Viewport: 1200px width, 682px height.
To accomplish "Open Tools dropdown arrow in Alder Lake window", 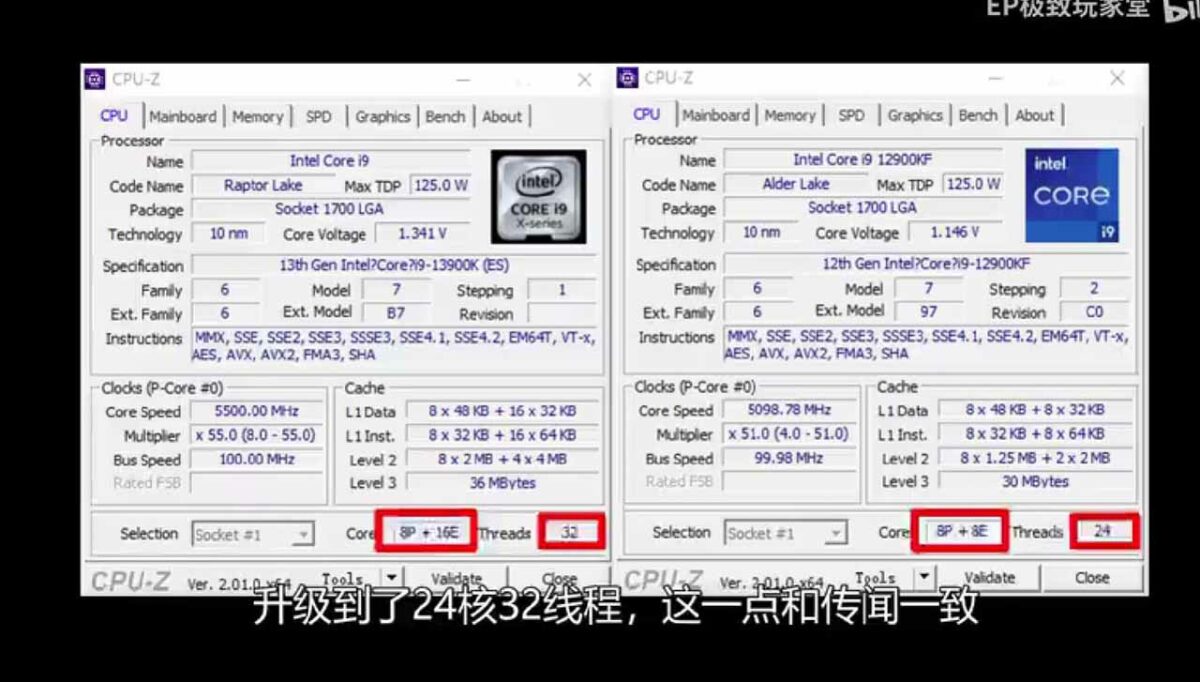I will pyautogui.click(x=925, y=577).
